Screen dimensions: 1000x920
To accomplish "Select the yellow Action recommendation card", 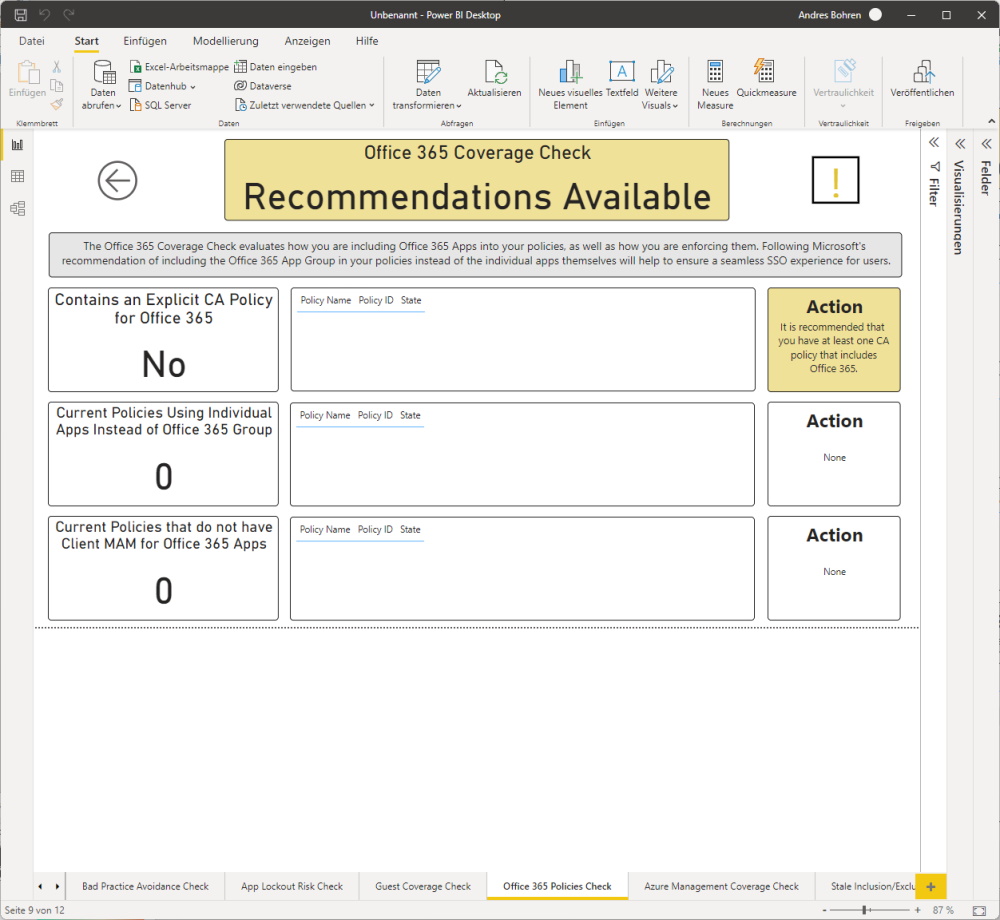I will (834, 339).
